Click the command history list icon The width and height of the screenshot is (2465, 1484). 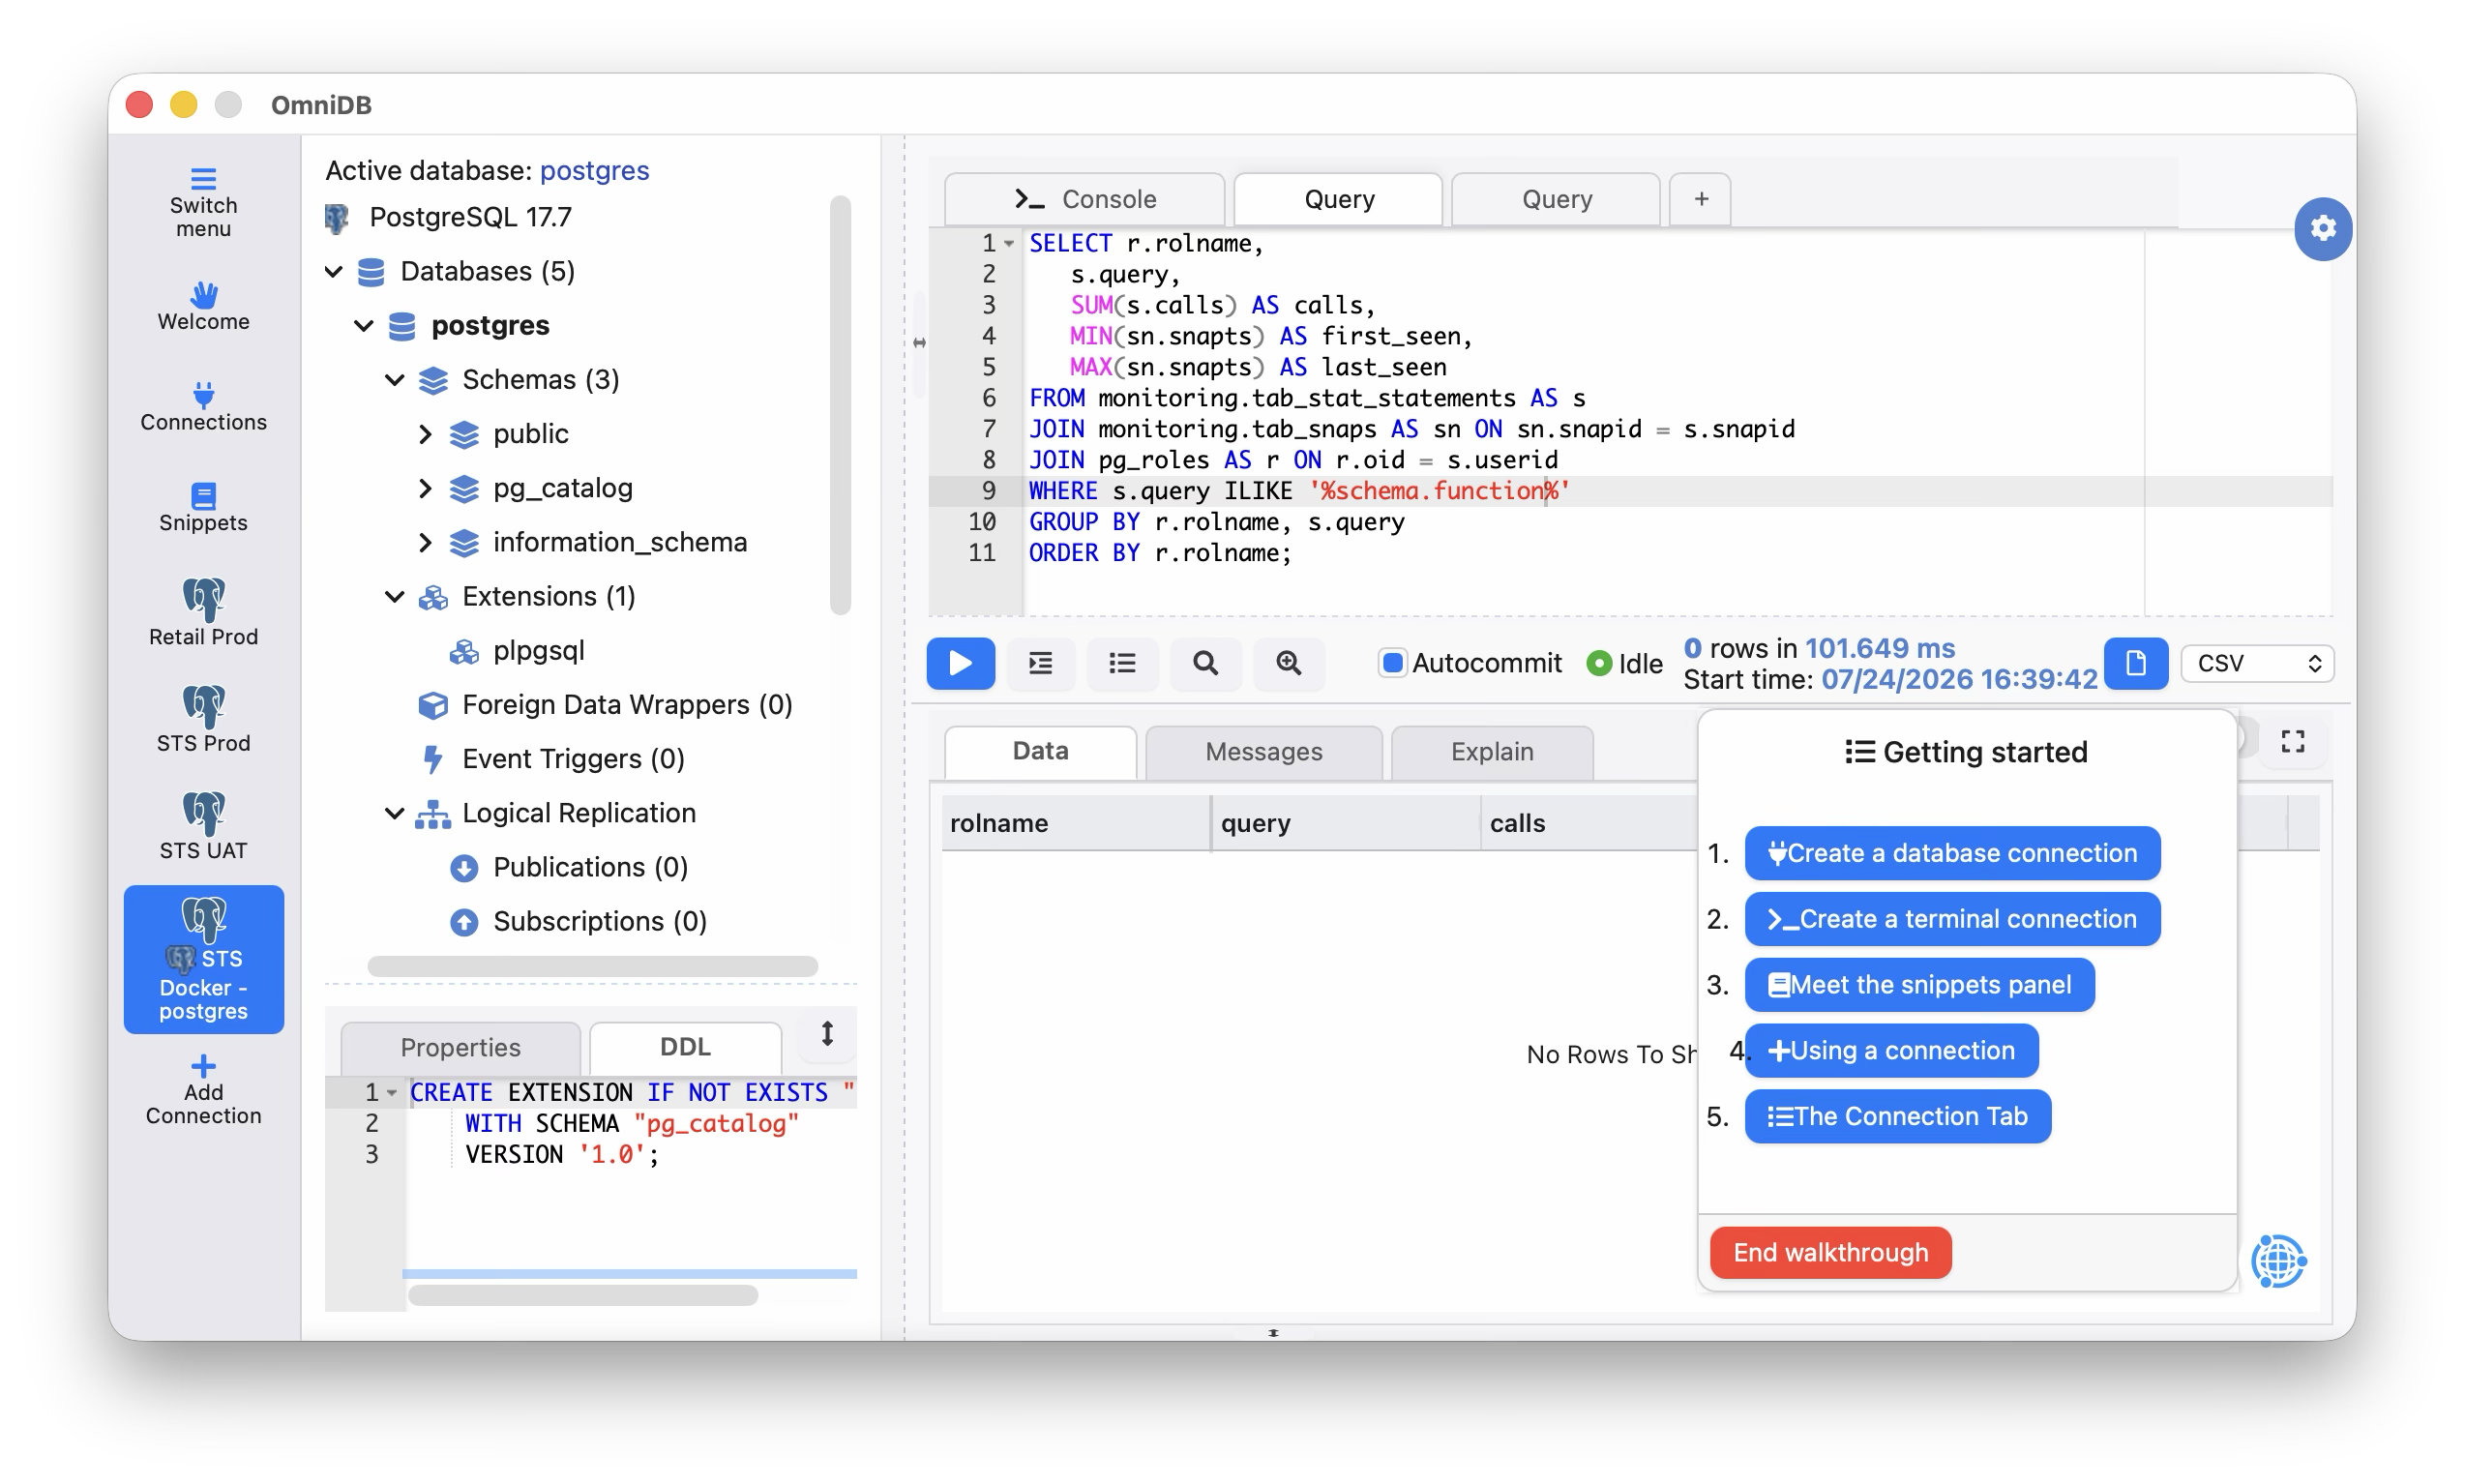(1122, 663)
